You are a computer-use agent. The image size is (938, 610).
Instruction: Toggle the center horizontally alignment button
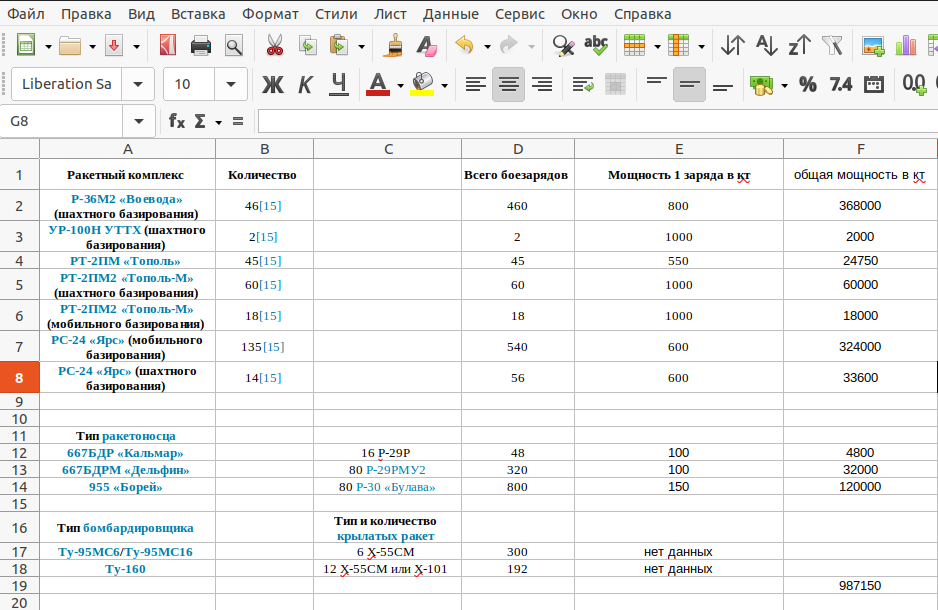point(508,84)
